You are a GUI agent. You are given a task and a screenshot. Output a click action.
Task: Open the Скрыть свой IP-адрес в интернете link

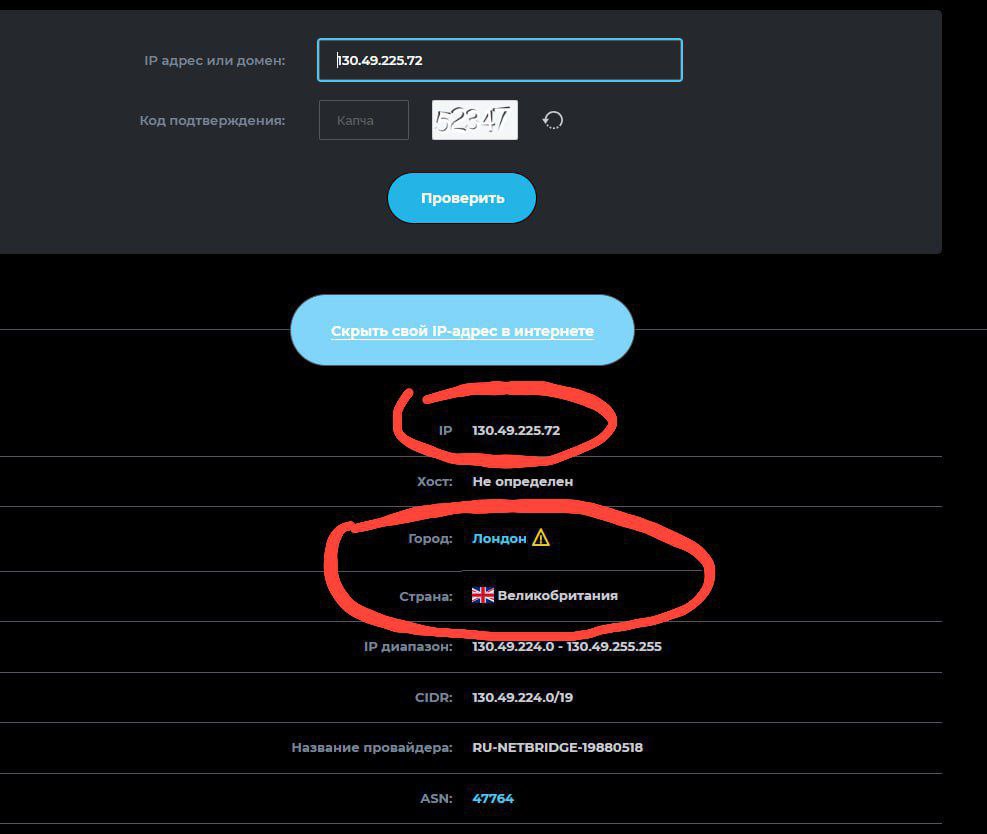click(x=462, y=331)
